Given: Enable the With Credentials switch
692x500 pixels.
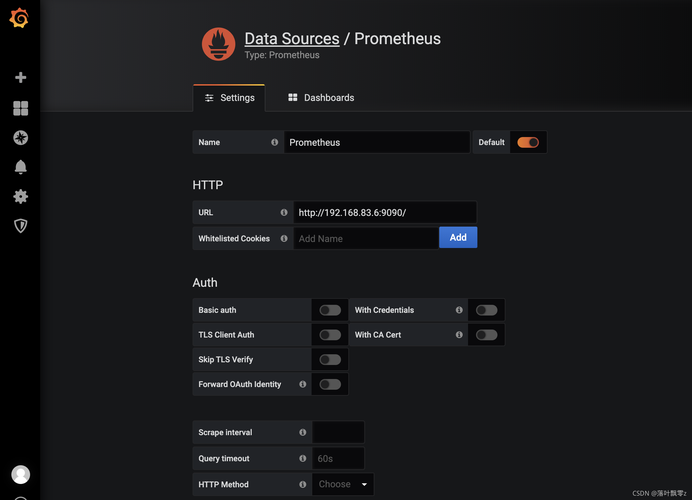Looking at the screenshot, I should pos(486,310).
